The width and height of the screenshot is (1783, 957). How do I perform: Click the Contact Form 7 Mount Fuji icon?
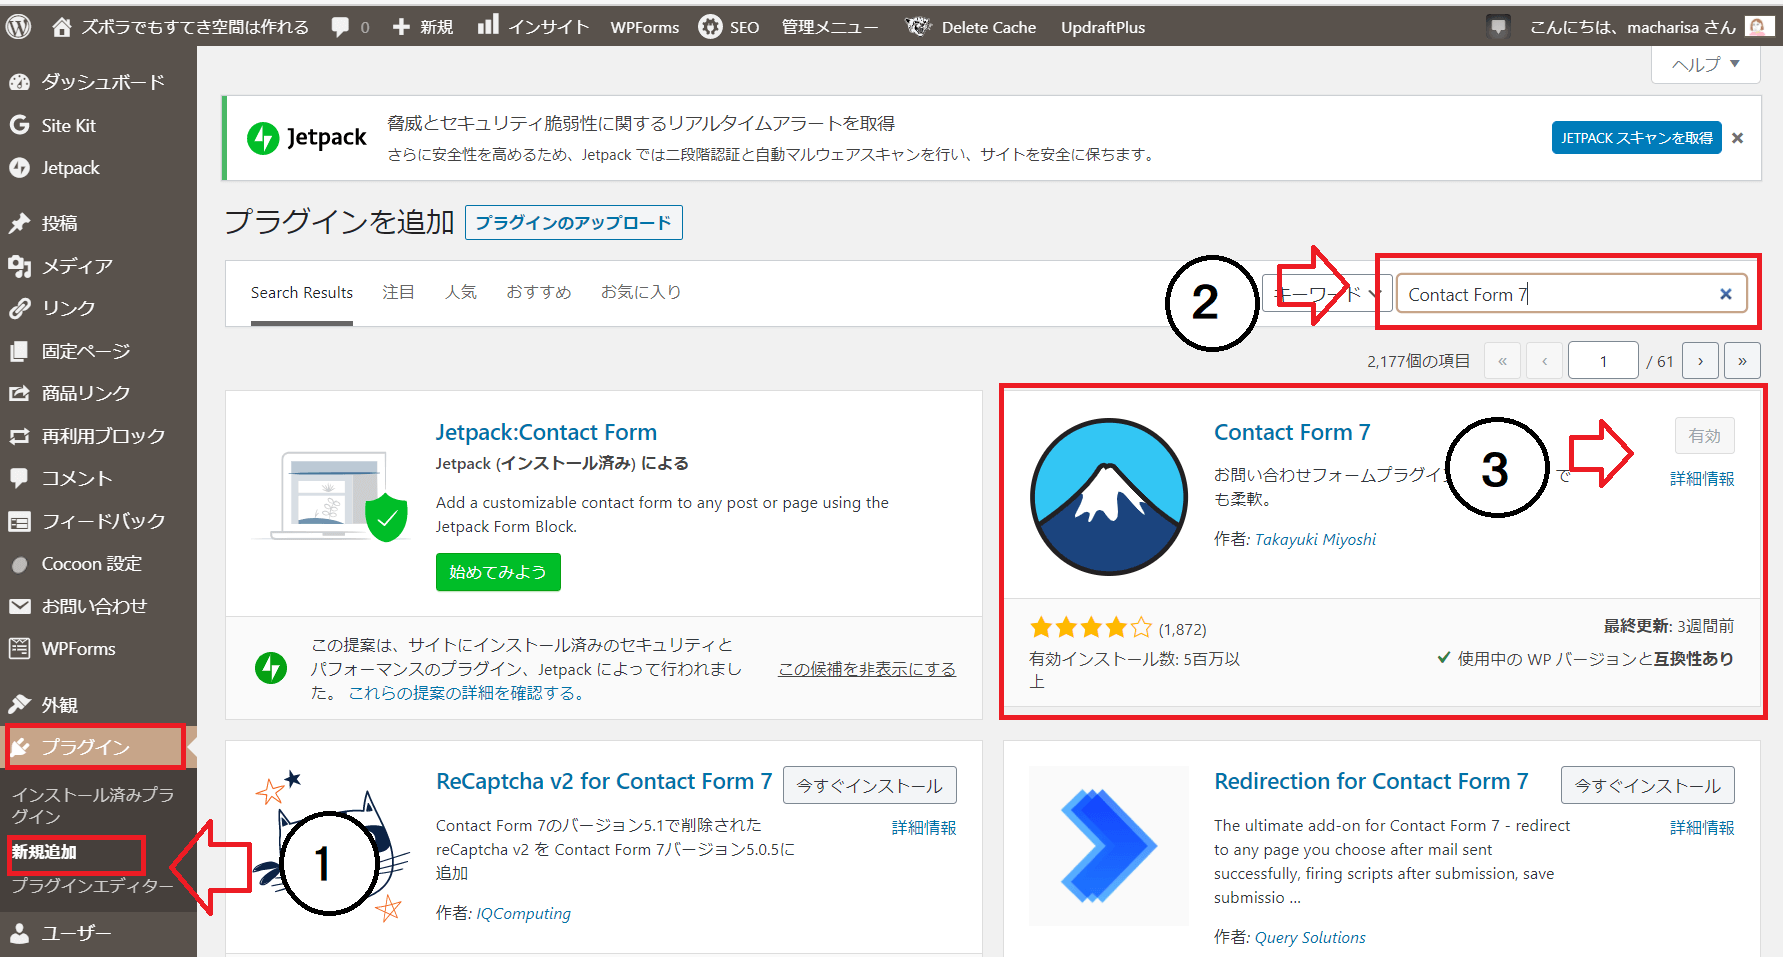[x=1108, y=496]
